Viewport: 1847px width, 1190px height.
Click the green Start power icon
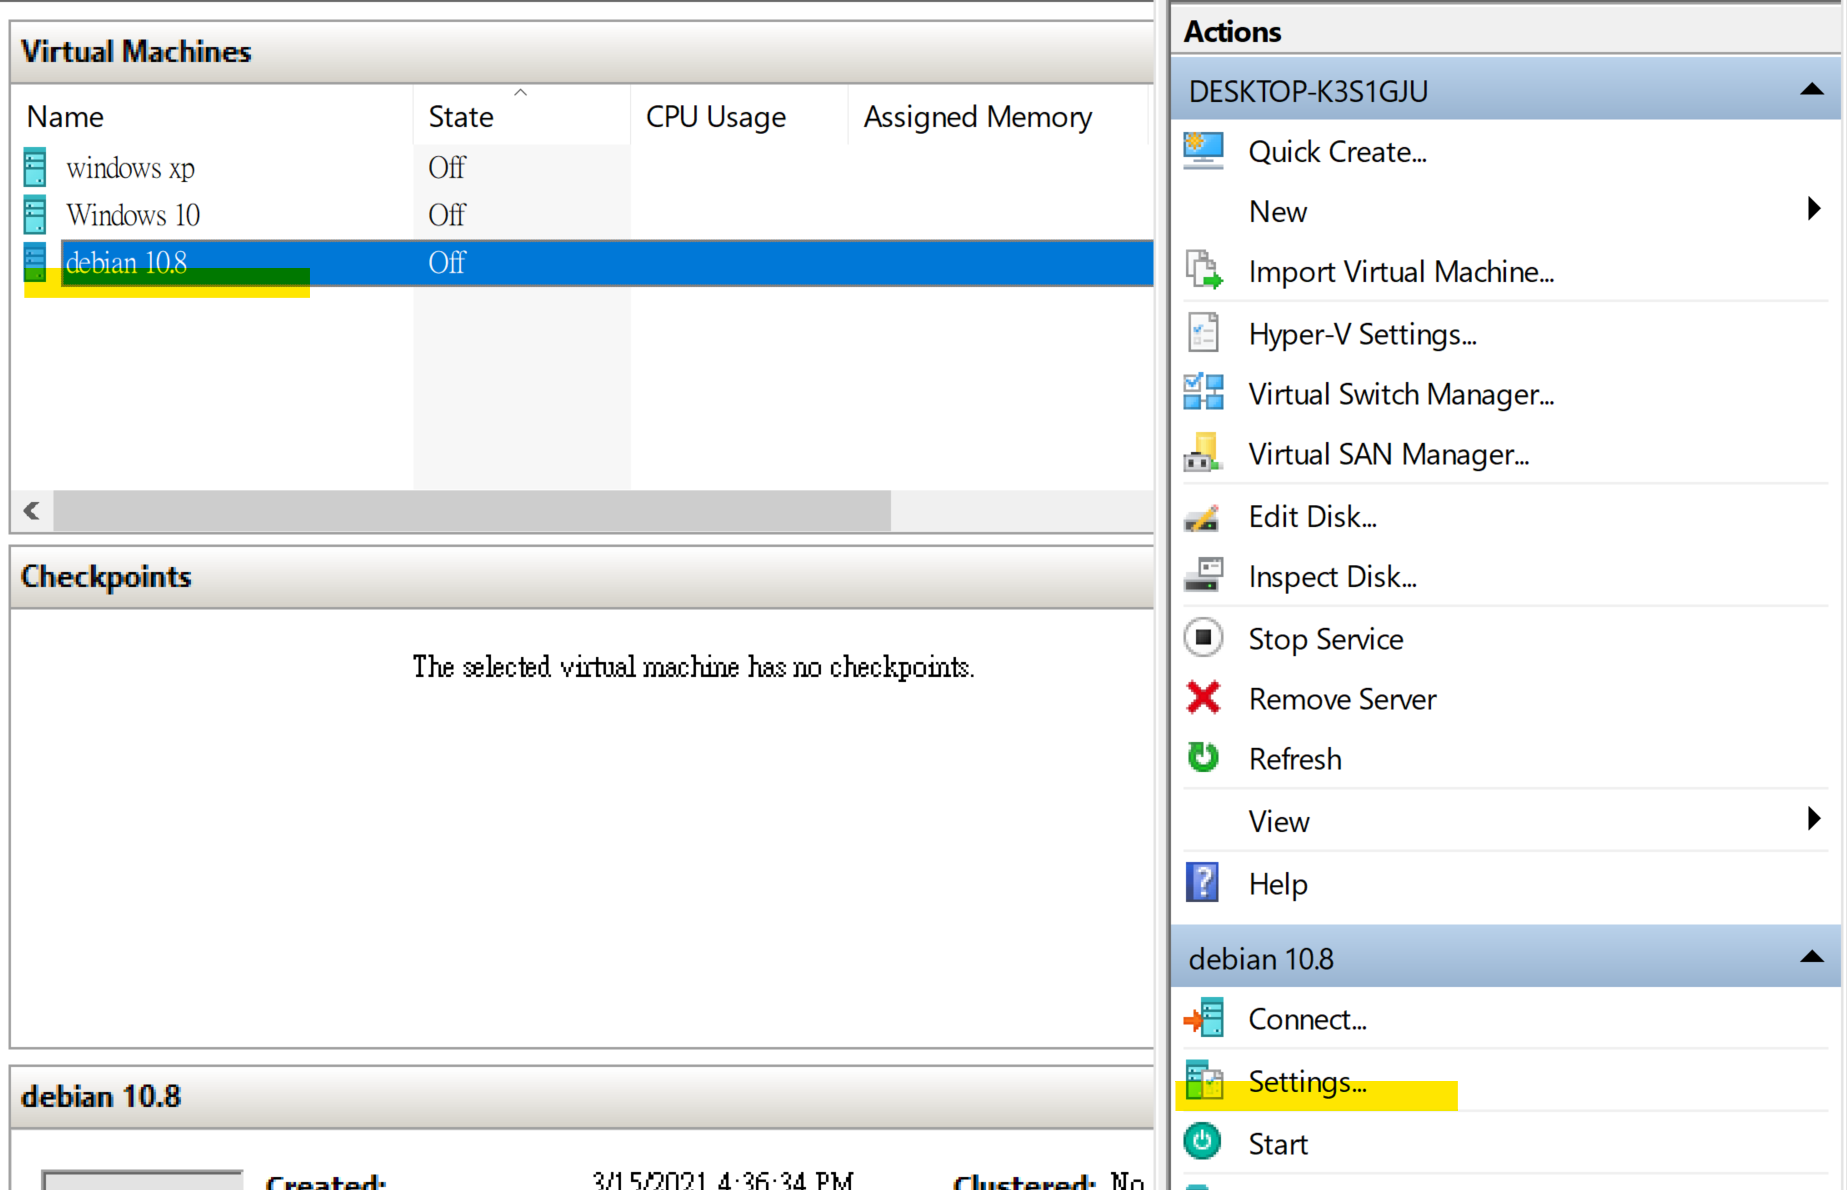point(1202,1142)
